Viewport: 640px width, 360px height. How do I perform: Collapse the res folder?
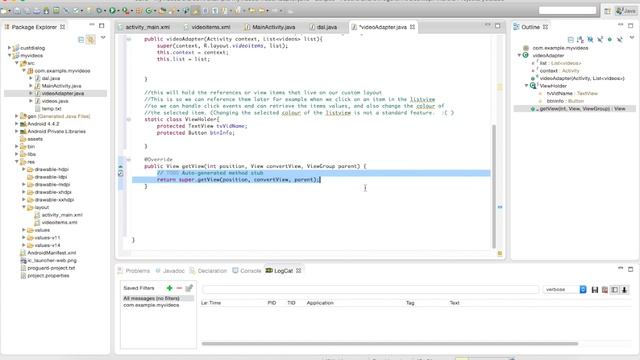pyautogui.click(x=16, y=162)
